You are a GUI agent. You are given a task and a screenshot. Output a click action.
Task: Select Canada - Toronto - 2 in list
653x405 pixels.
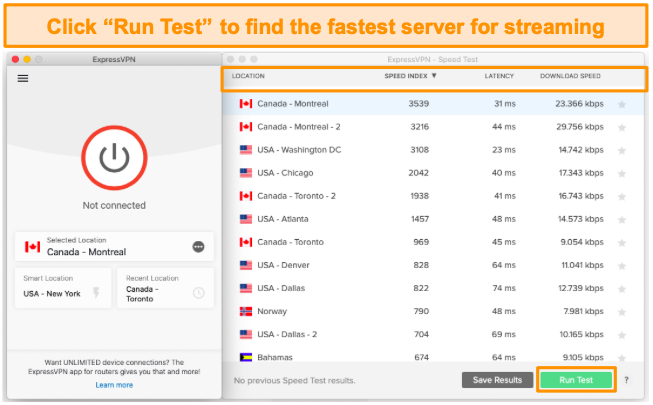pyautogui.click(x=434, y=196)
